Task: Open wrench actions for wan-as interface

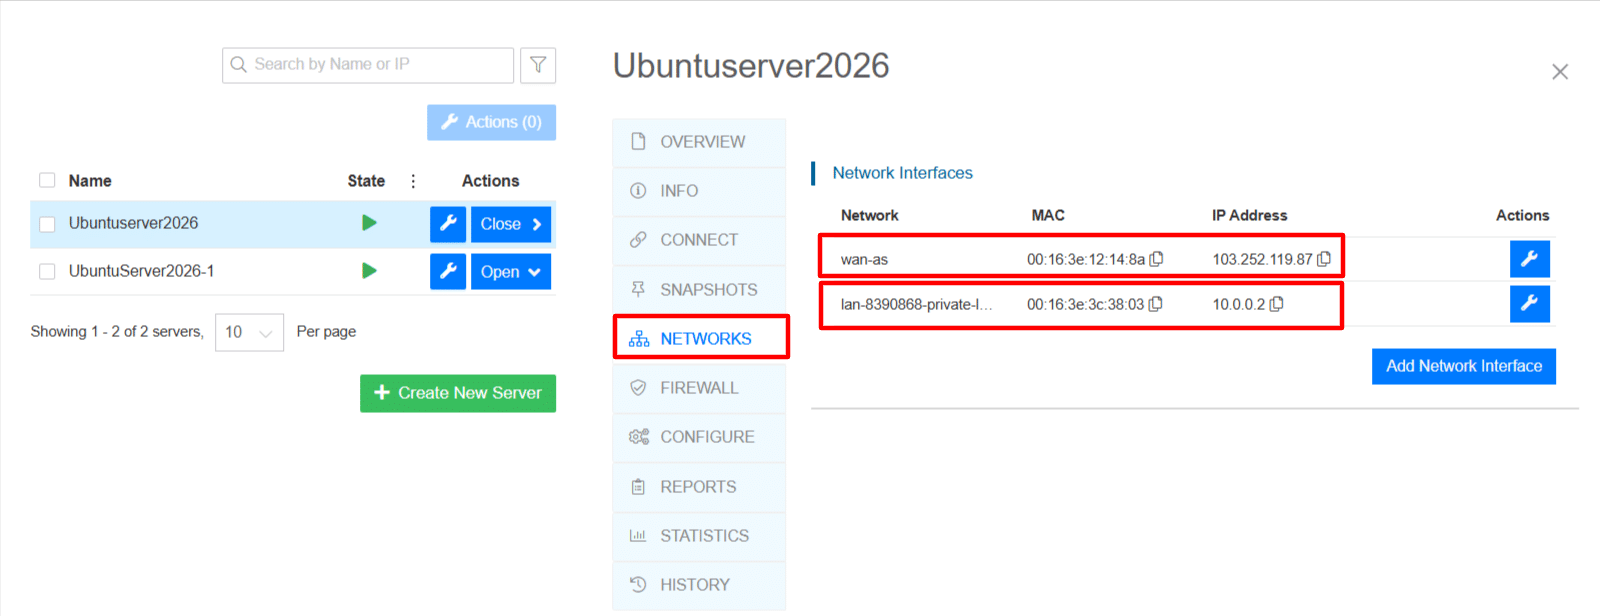Action: 1530,259
